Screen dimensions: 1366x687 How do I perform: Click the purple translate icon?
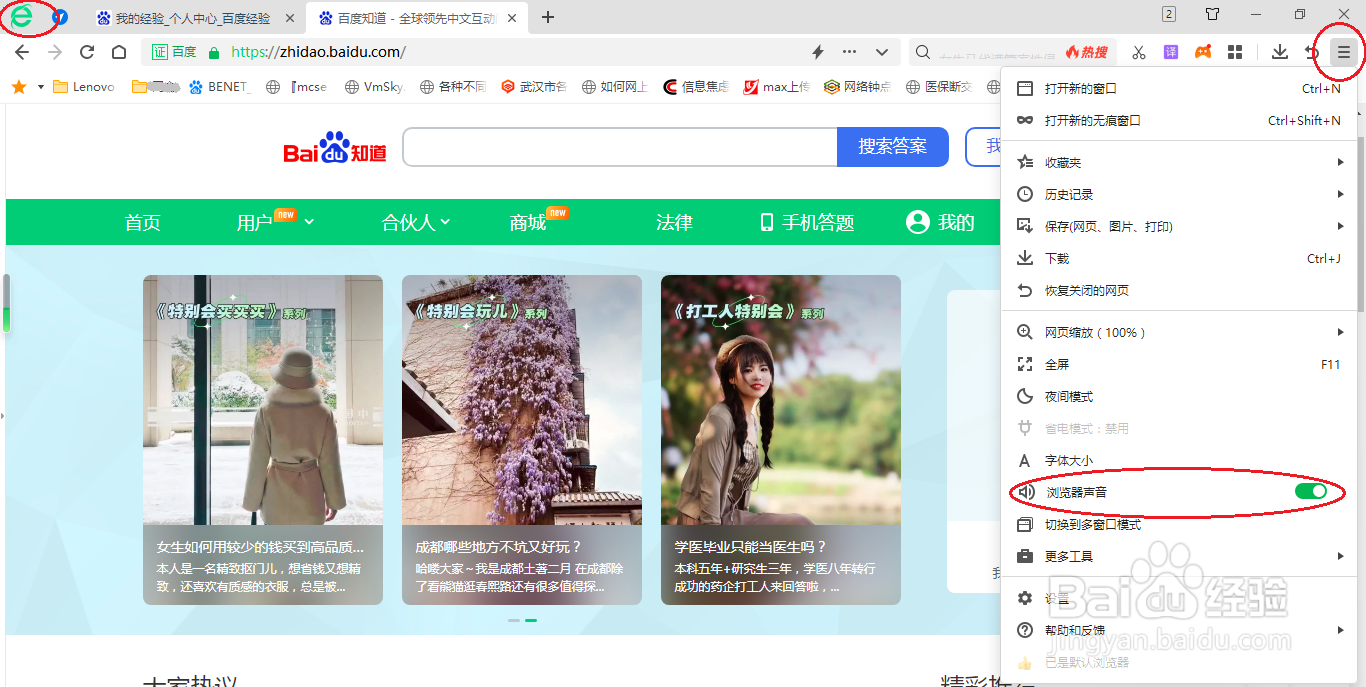pyautogui.click(x=1171, y=52)
